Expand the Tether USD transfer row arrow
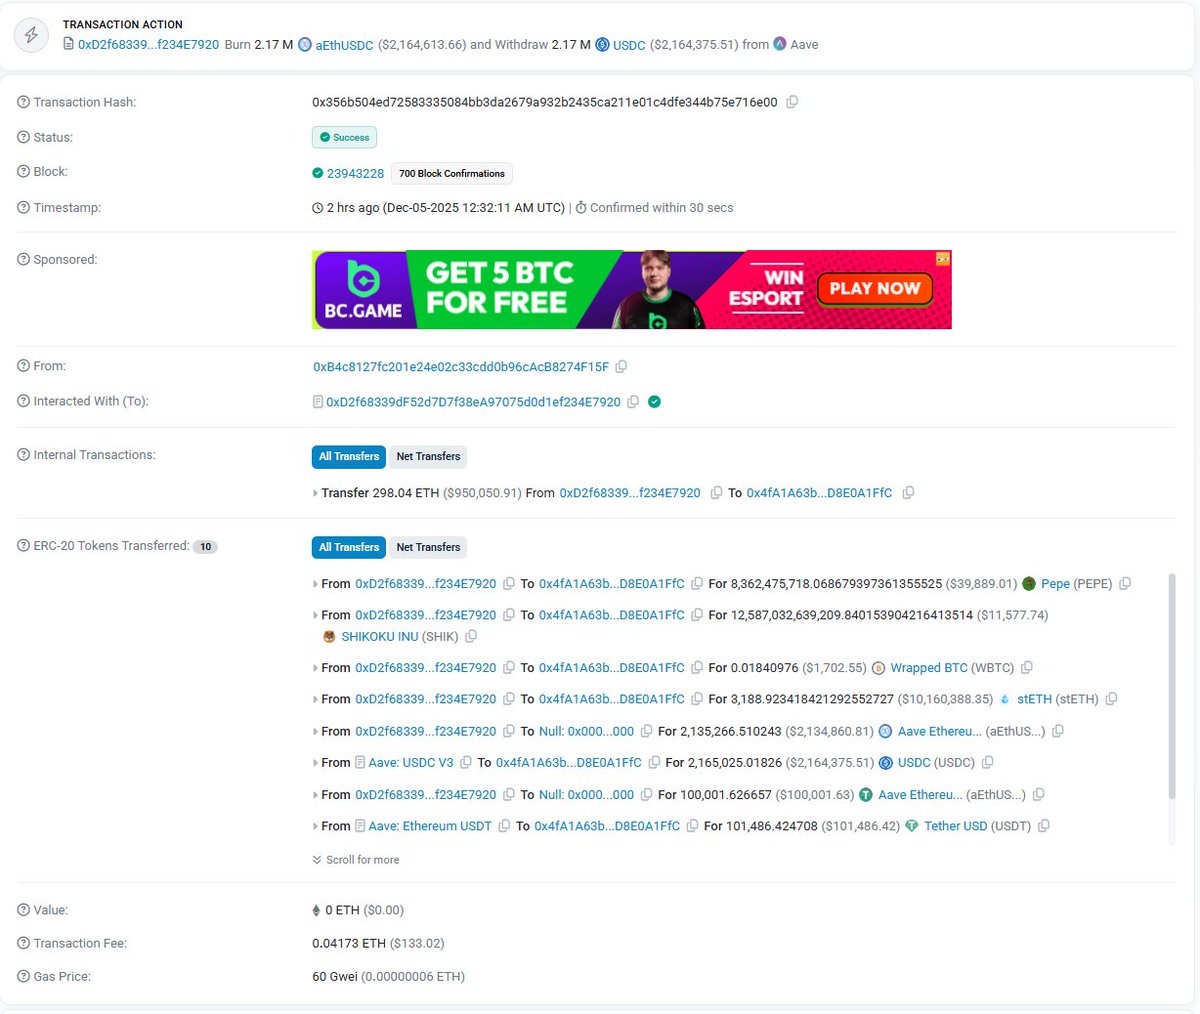 pyautogui.click(x=316, y=827)
